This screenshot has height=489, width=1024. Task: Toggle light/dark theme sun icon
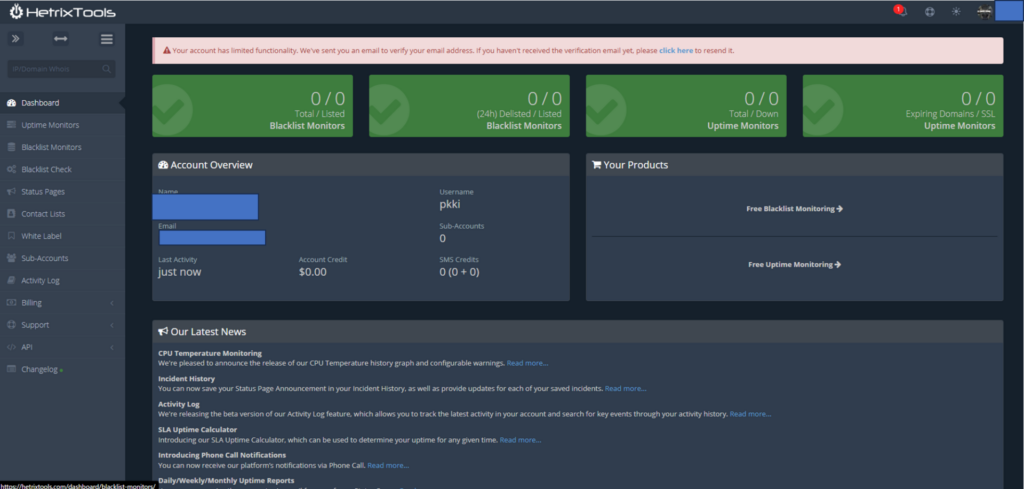[956, 12]
